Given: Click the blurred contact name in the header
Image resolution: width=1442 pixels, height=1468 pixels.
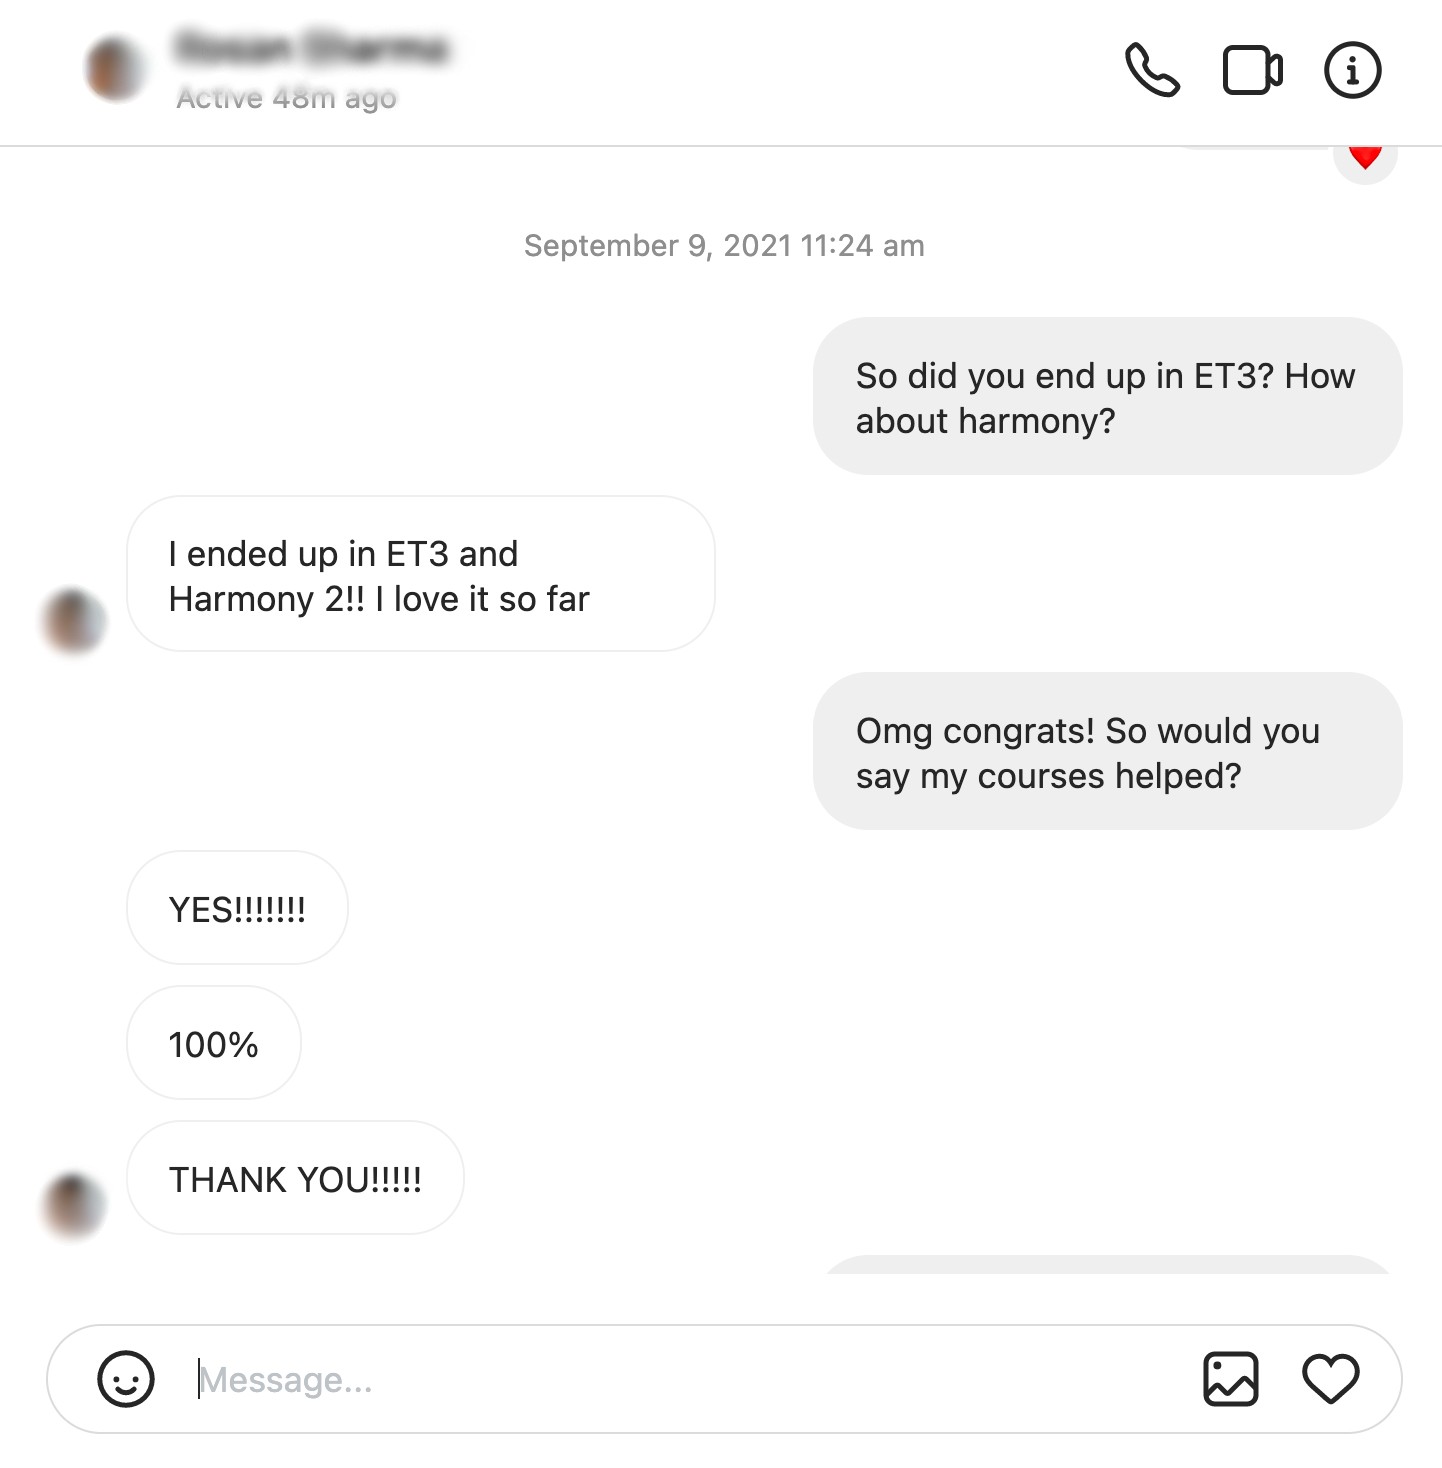Looking at the screenshot, I should [x=311, y=47].
